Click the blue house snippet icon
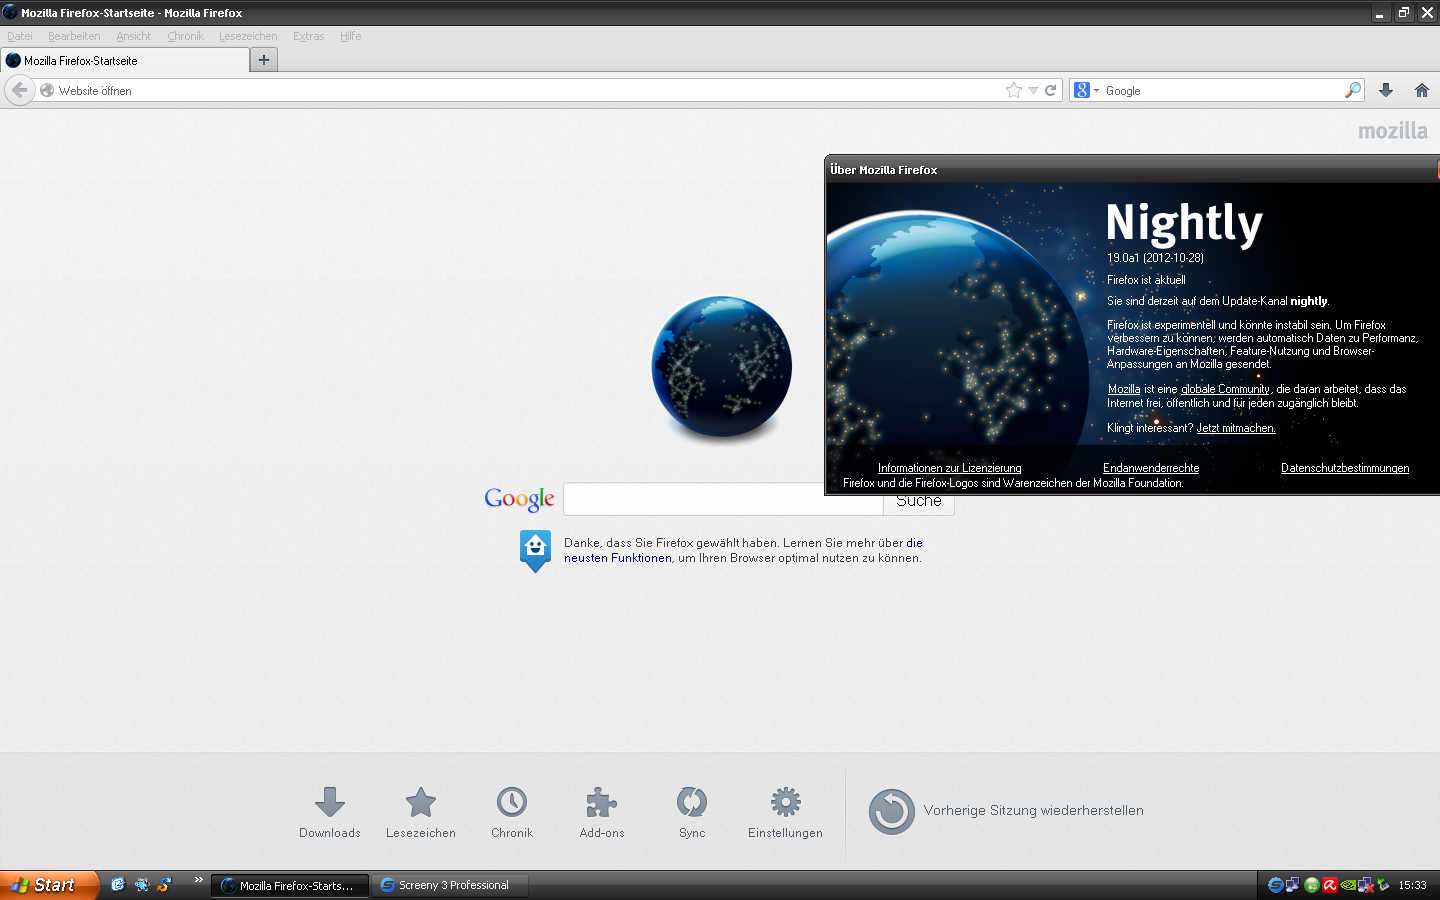Viewport: 1440px width, 900px height. point(536,550)
